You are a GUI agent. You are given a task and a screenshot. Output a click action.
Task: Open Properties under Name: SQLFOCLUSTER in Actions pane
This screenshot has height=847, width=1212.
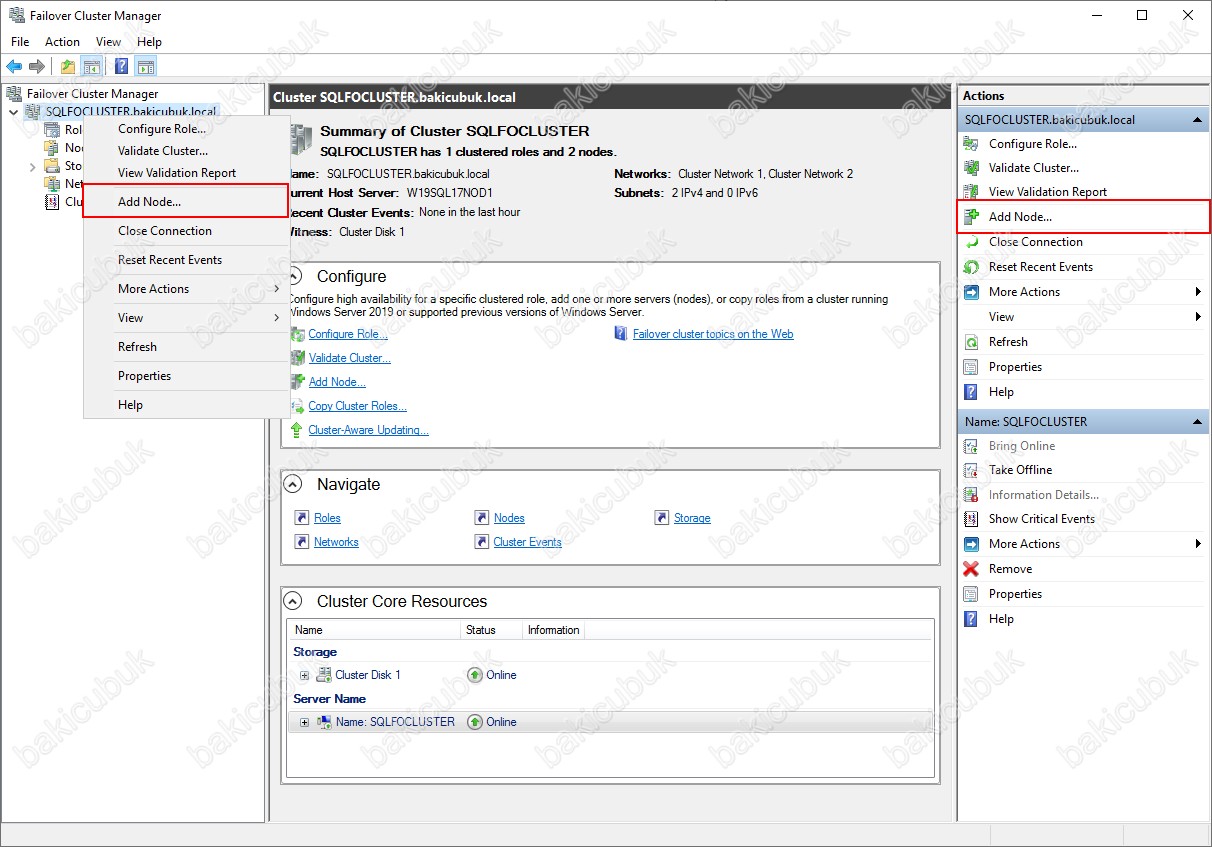tap(1015, 594)
